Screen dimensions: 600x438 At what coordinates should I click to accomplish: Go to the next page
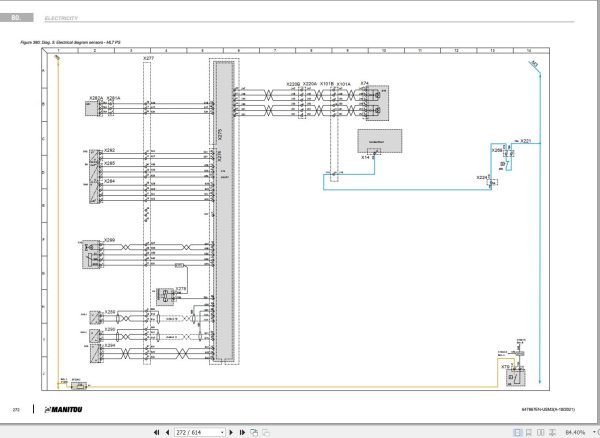click(231, 432)
